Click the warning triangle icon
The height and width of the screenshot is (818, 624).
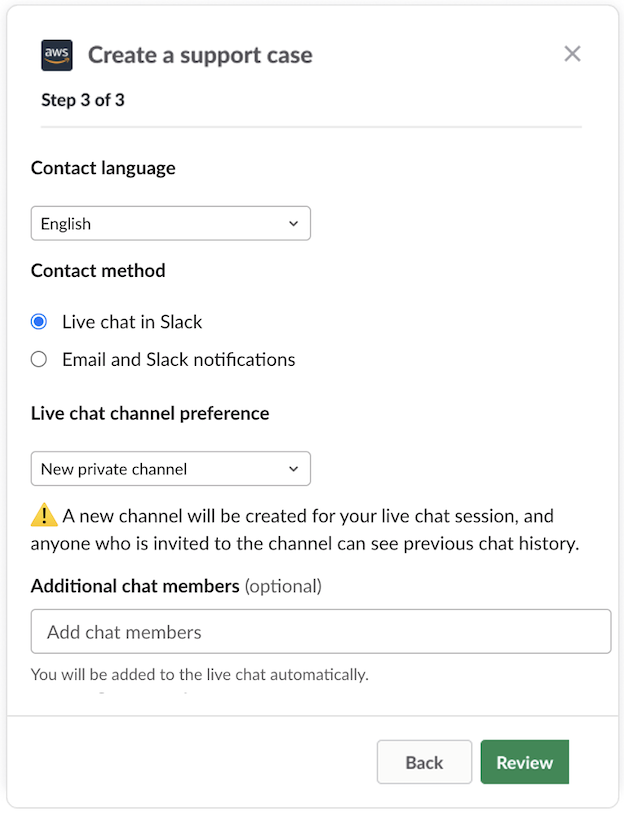click(42, 516)
